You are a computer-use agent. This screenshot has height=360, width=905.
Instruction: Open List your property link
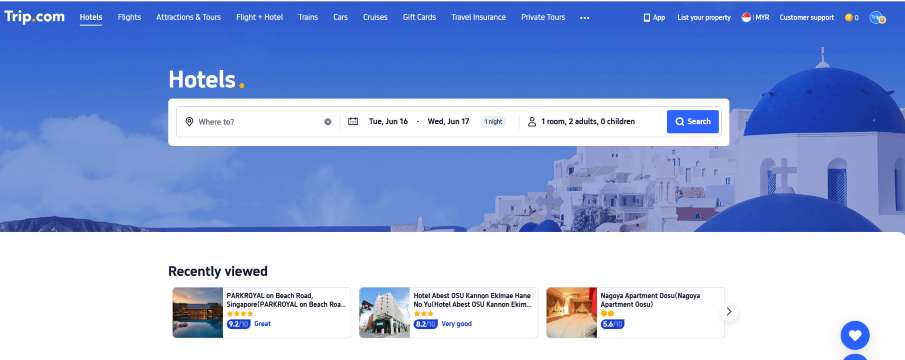click(x=704, y=17)
